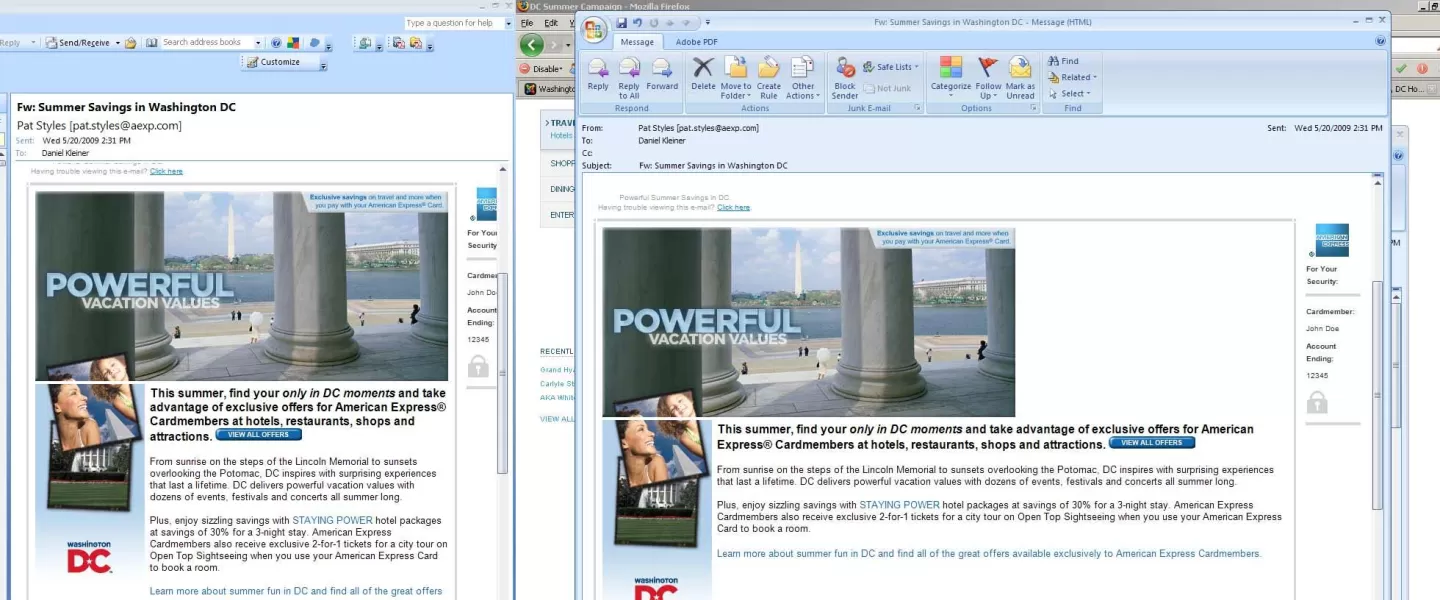Switch to the Adobe PDF tab
The height and width of the screenshot is (600, 1440).
696,42
